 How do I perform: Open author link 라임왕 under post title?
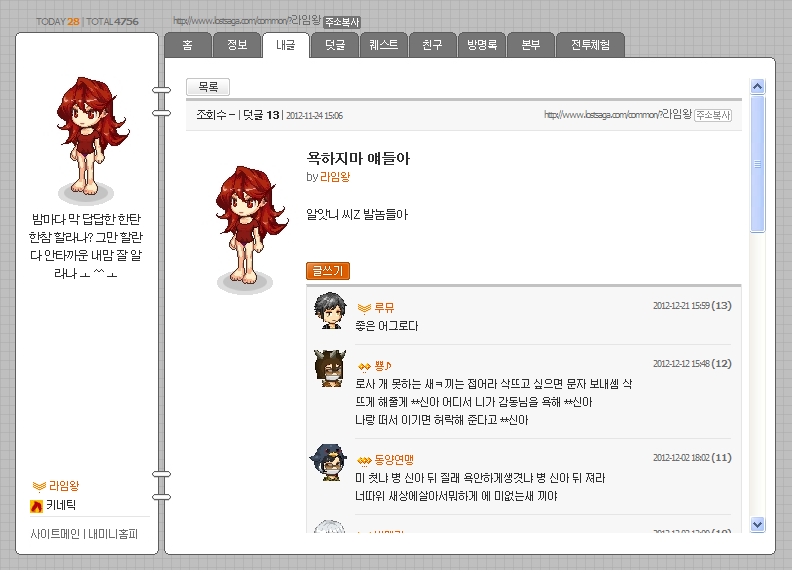pyautogui.click(x=335, y=177)
